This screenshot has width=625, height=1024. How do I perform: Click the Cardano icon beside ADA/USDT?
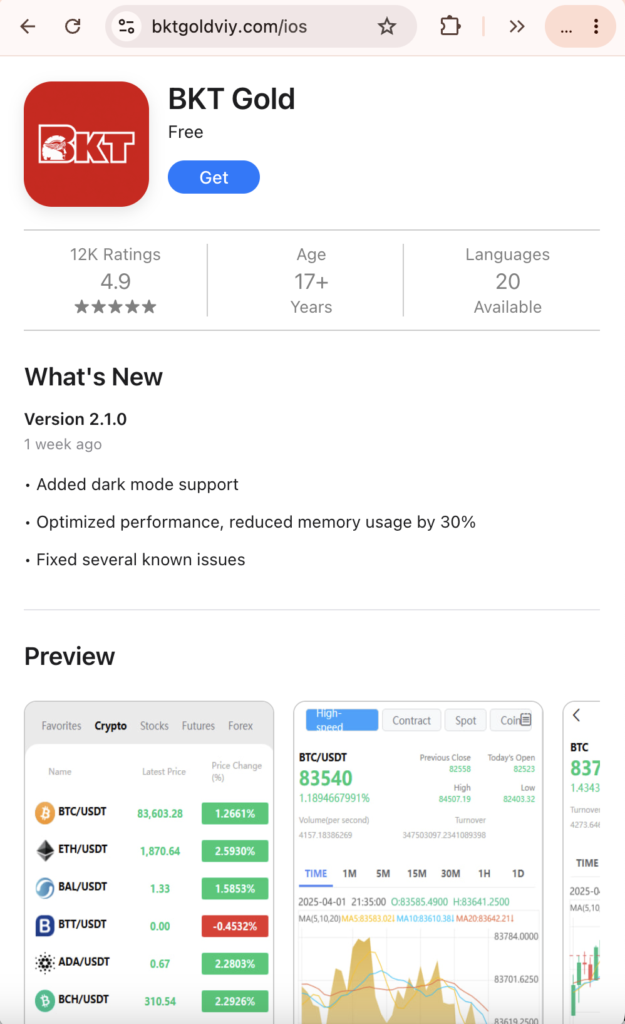(x=44, y=963)
